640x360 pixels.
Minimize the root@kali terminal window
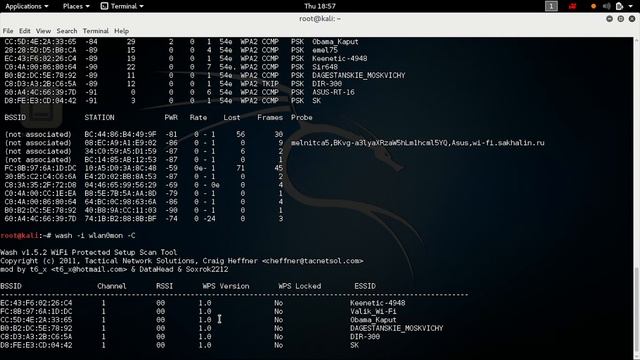point(609,19)
